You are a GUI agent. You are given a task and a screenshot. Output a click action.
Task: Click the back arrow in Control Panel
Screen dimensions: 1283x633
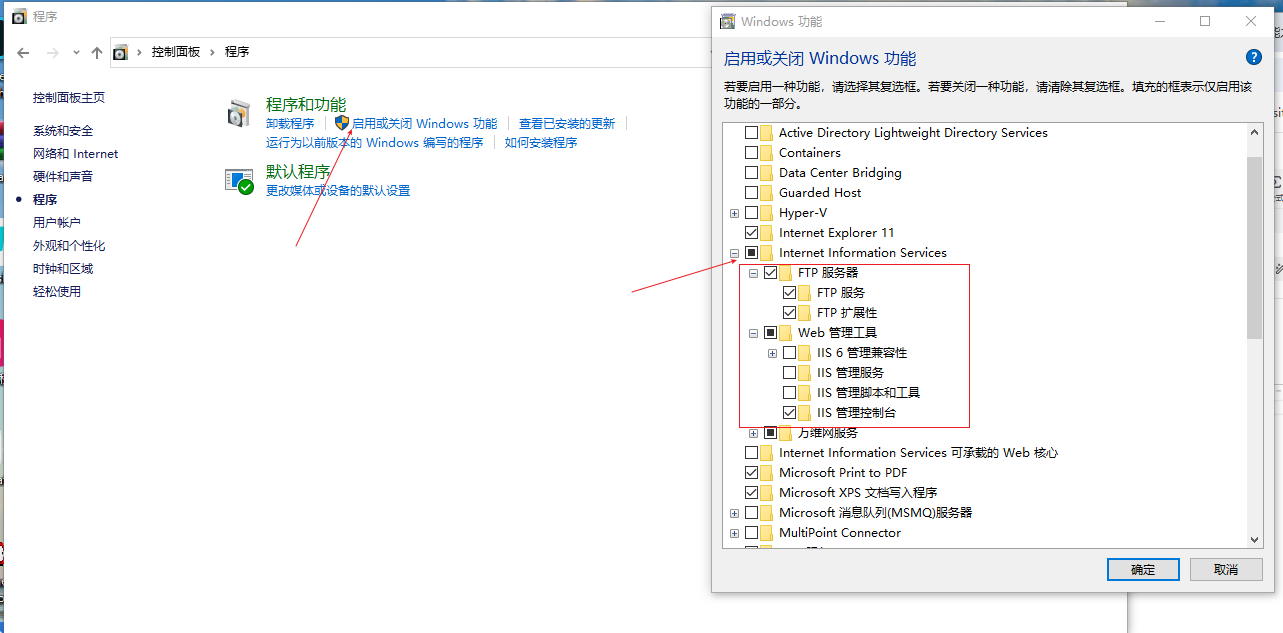(23, 52)
